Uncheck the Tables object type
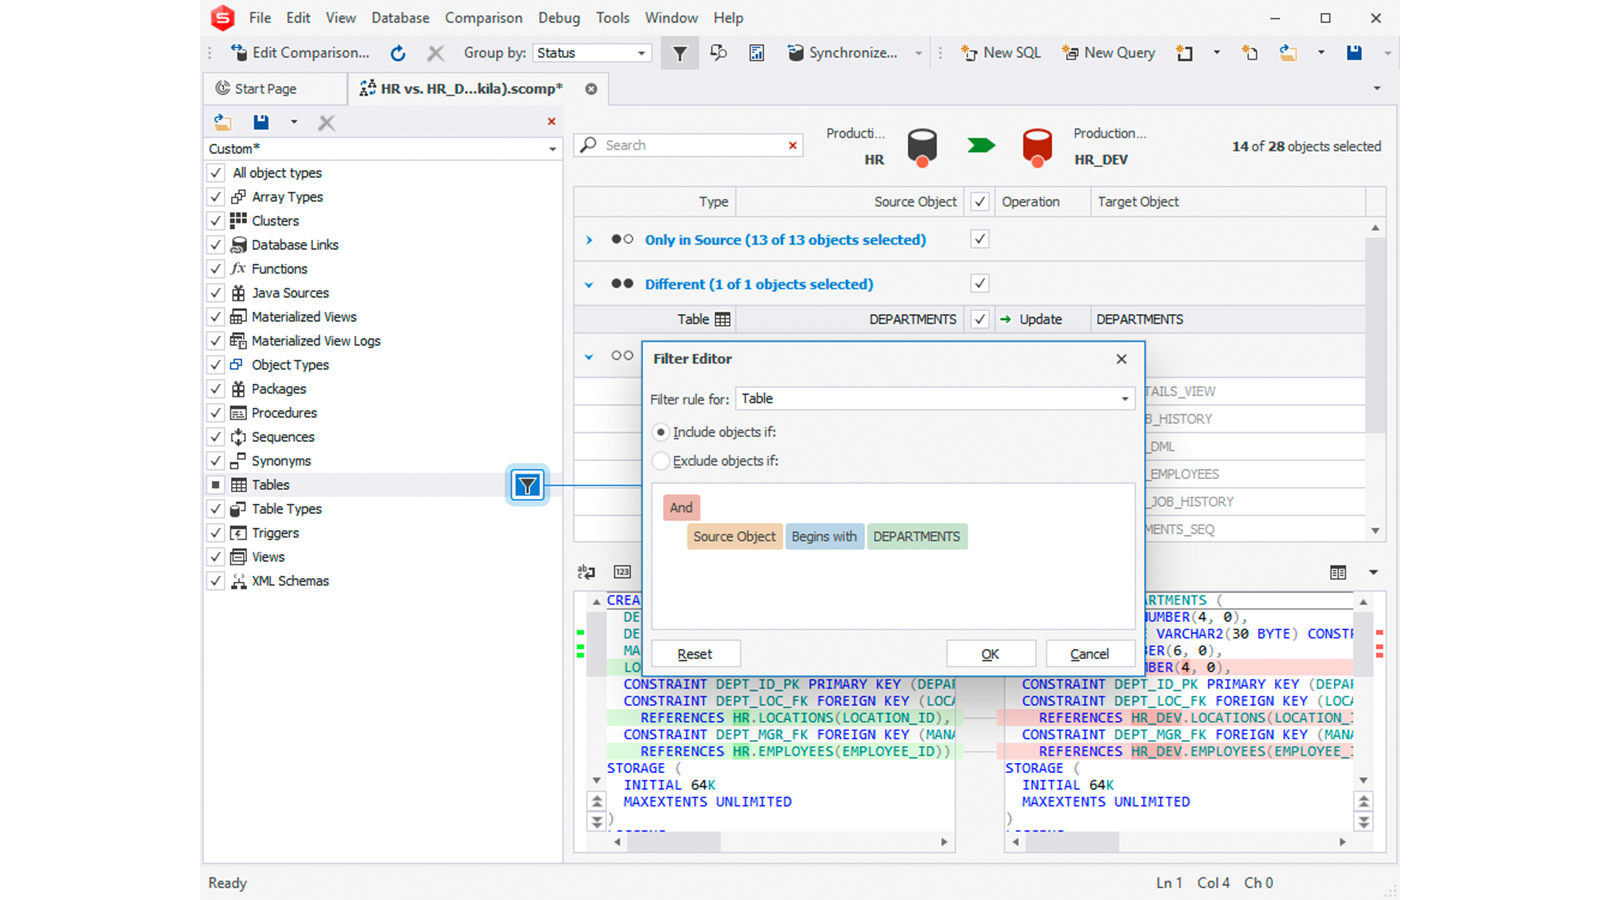The width and height of the screenshot is (1600, 900). (x=215, y=484)
